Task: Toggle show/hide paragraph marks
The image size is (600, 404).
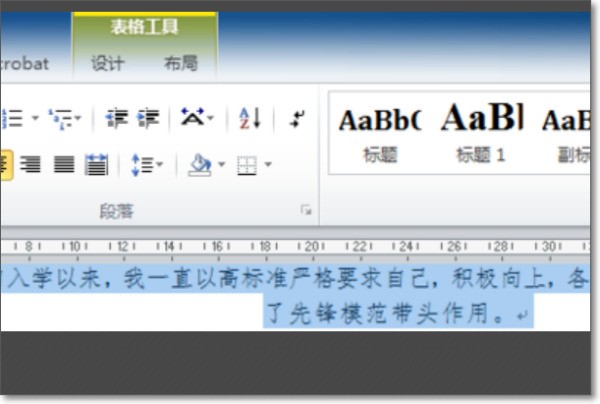Action: pyautogui.click(x=297, y=119)
